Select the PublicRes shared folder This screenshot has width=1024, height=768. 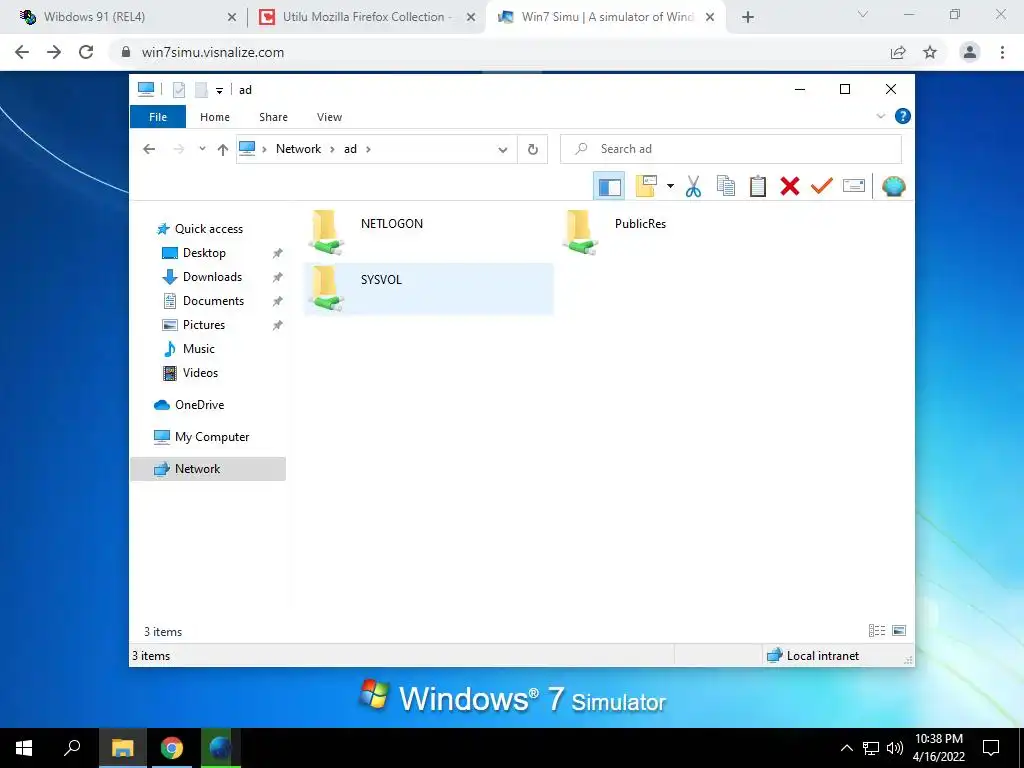point(683,232)
